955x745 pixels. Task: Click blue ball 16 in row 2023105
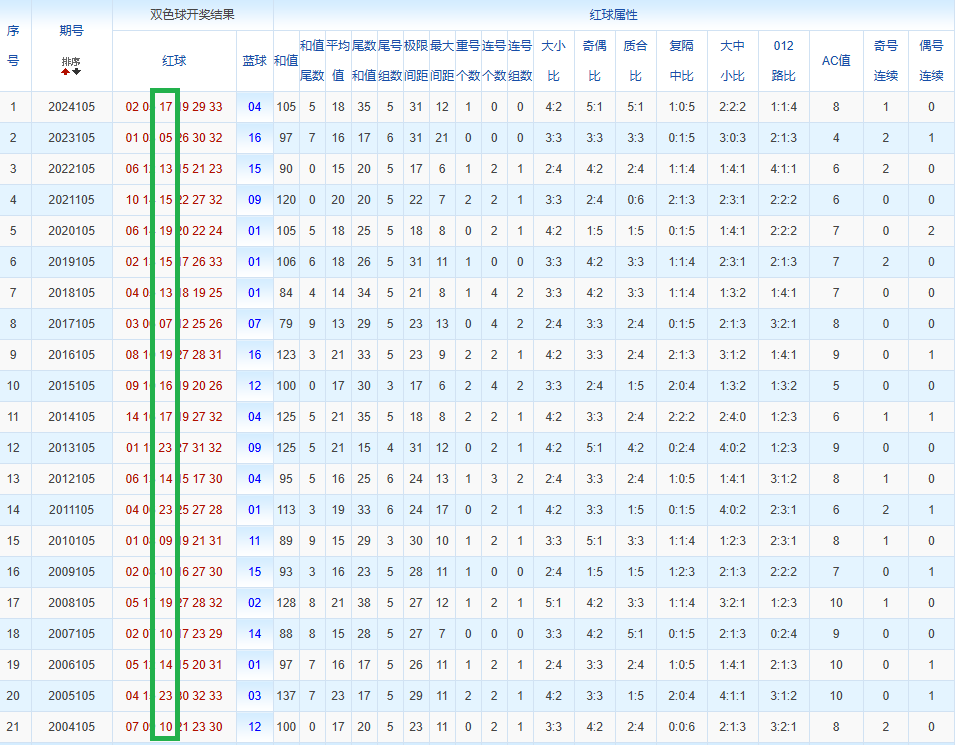click(255, 138)
